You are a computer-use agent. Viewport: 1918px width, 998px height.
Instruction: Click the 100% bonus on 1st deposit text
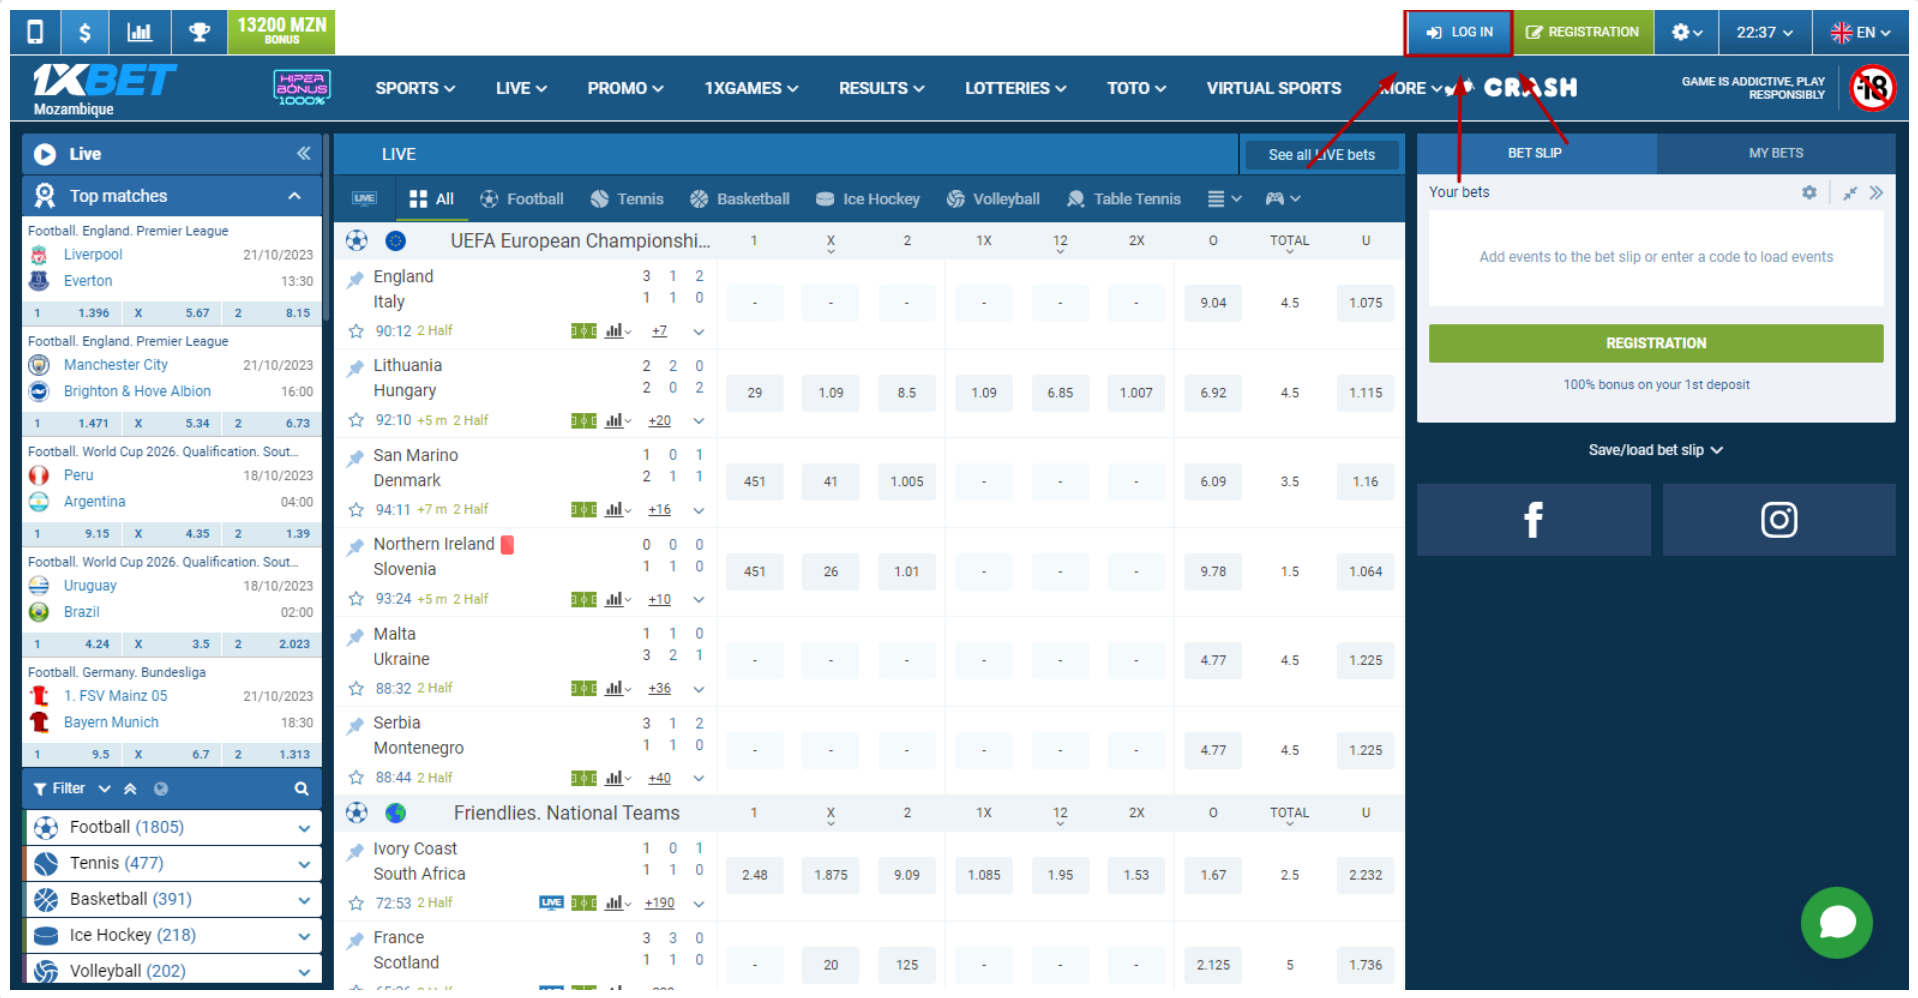pos(1656,385)
